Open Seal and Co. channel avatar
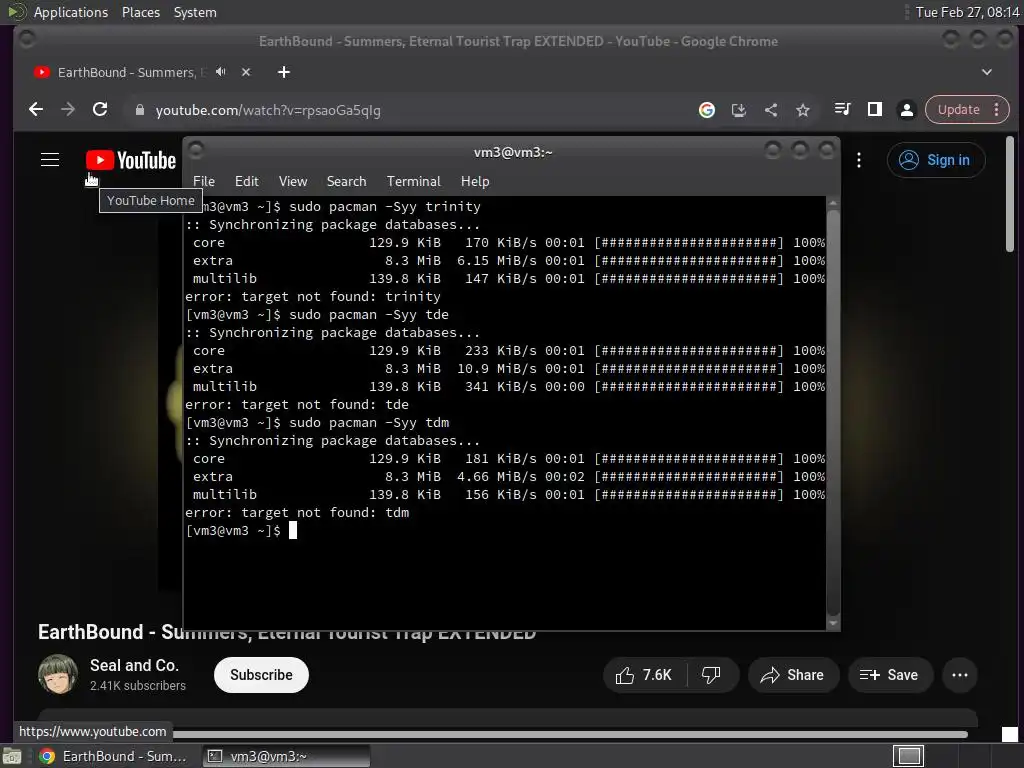 click(58, 675)
